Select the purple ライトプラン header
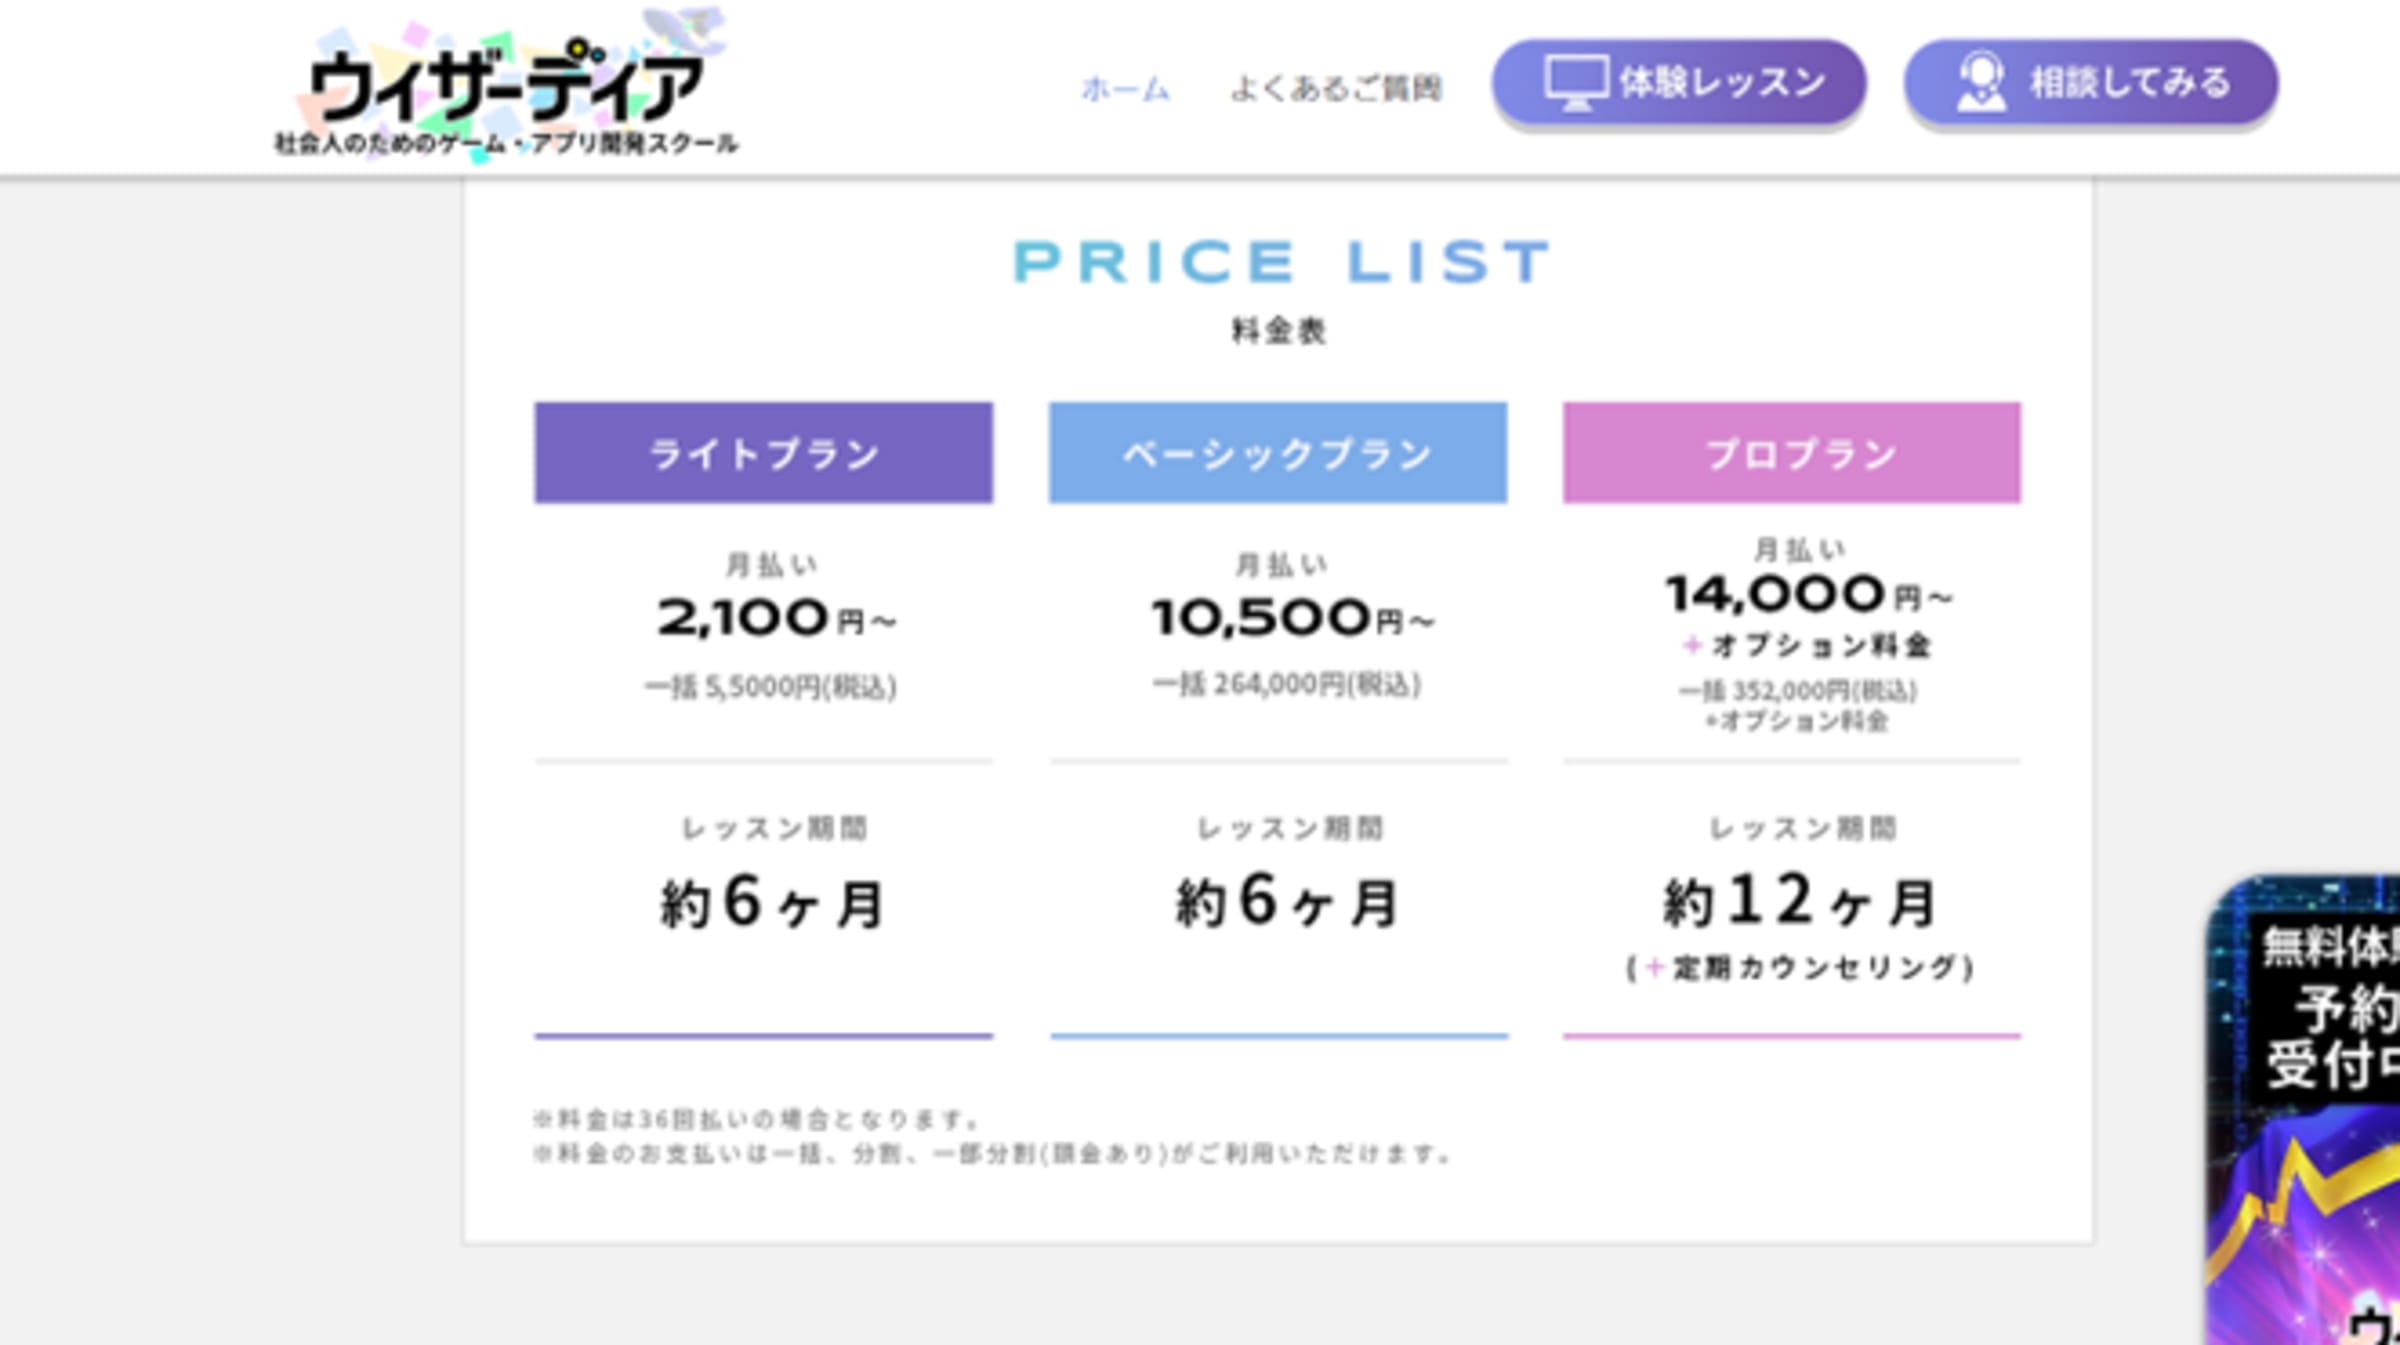Screen dimensions: 2400x1345 click(x=763, y=453)
